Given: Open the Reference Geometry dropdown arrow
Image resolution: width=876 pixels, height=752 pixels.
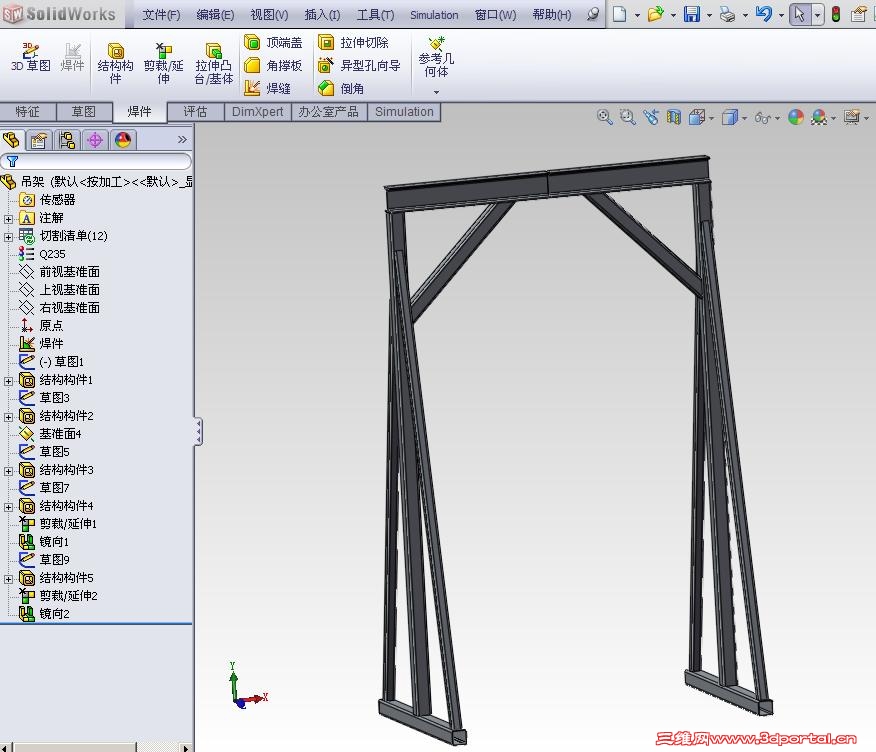Looking at the screenshot, I should pyautogui.click(x=436, y=92).
